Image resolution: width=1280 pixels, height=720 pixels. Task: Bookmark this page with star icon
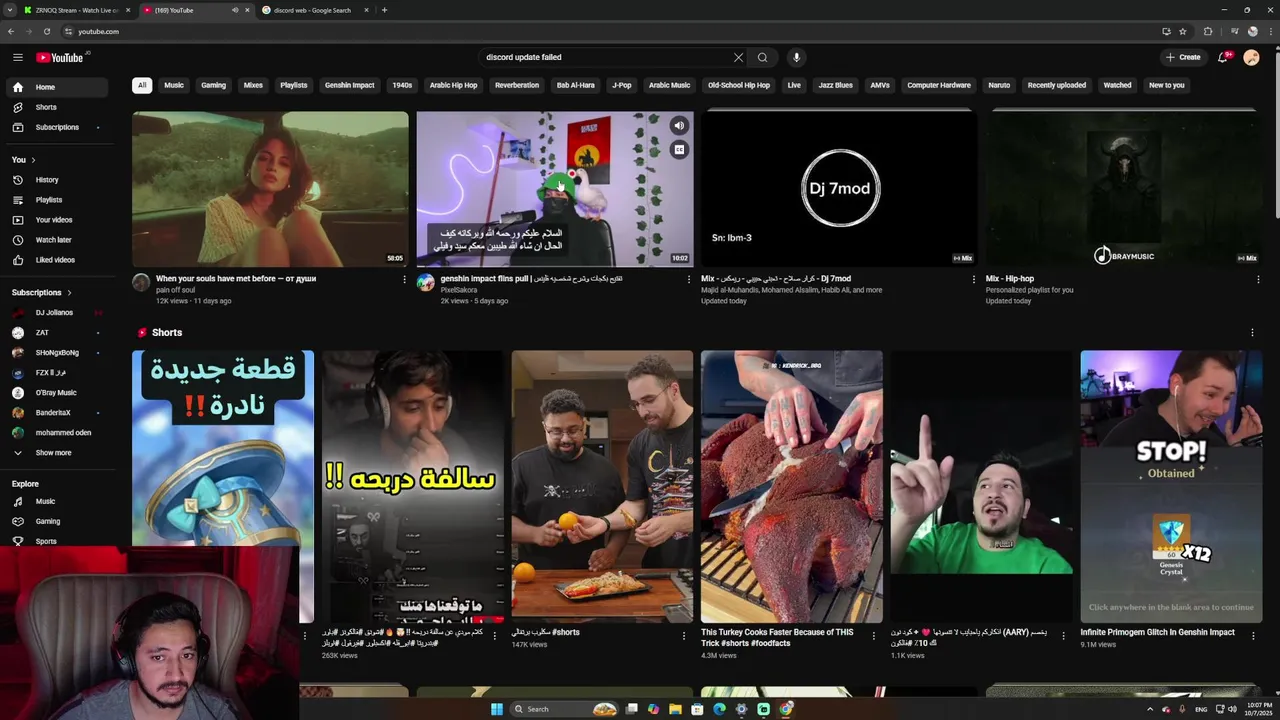1184,31
